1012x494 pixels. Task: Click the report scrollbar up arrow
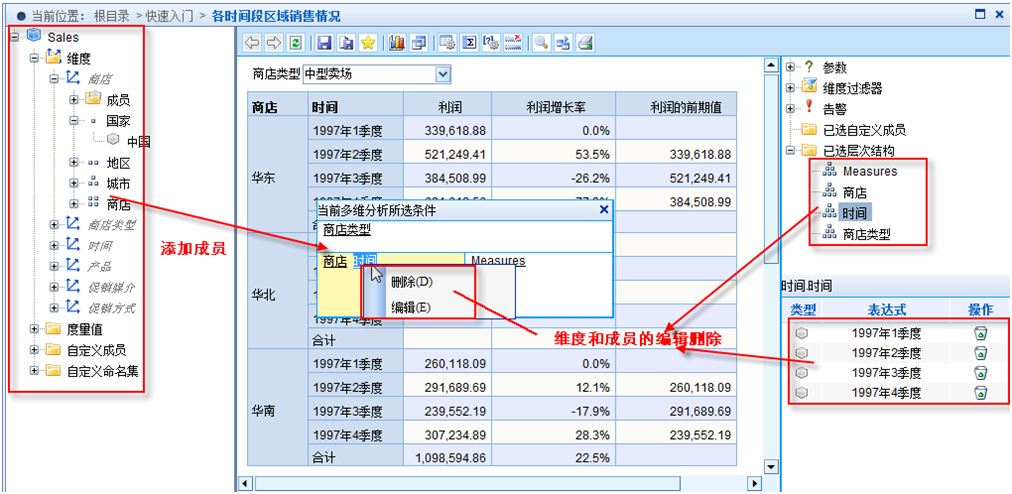pos(770,65)
